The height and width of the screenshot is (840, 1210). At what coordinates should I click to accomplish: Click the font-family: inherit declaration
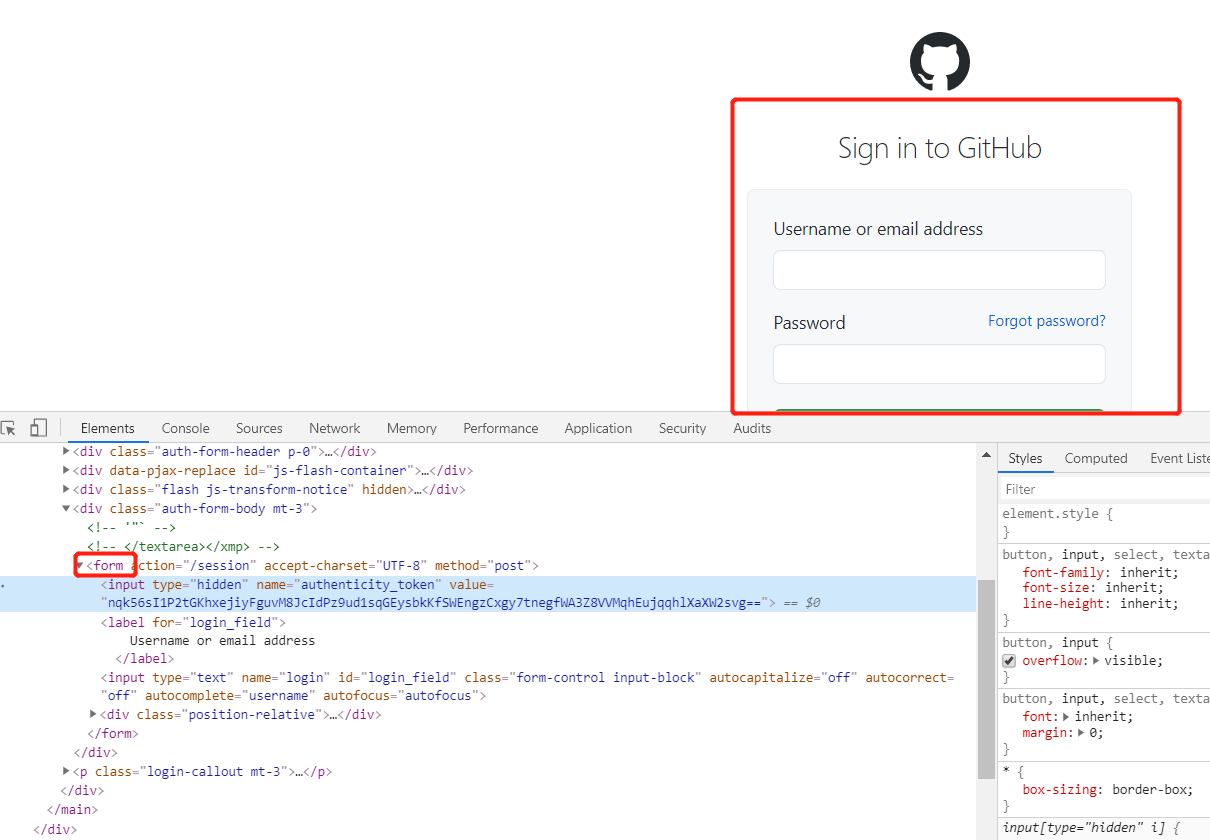pyautogui.click(x=1101, y=573)
